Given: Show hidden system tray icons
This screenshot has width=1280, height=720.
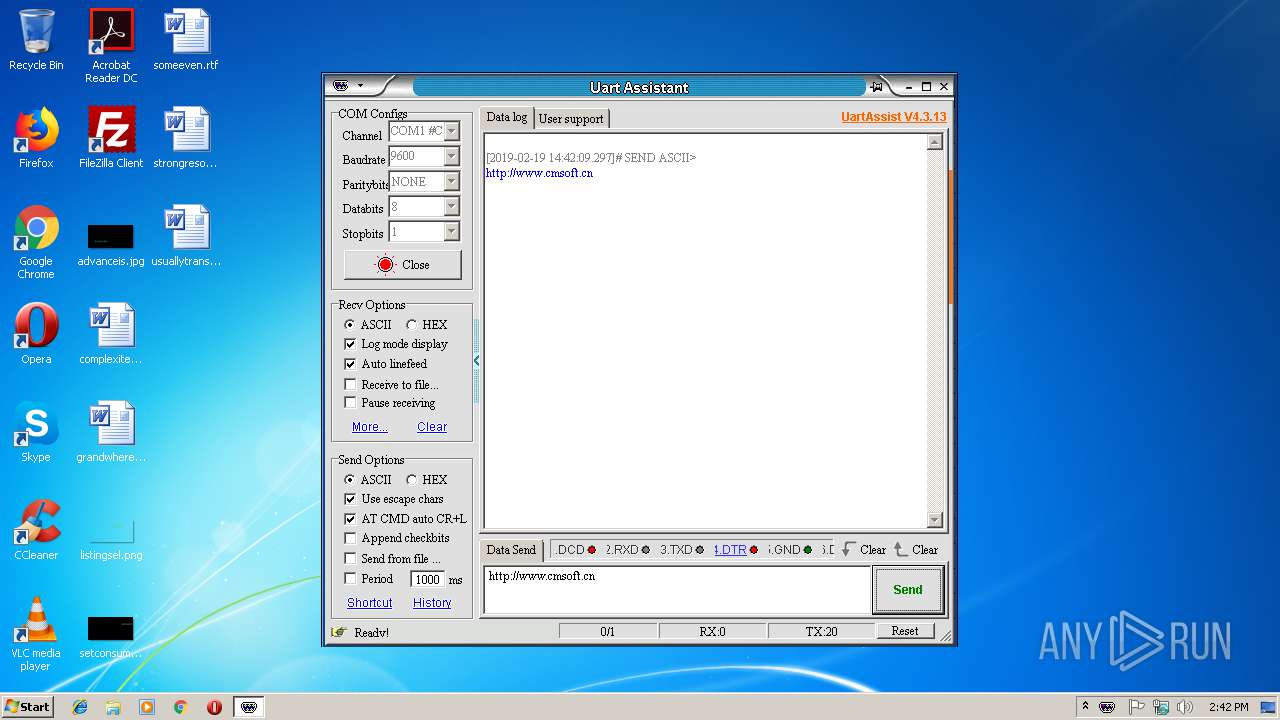Looking at the screenshot, I should (1085, 707).
